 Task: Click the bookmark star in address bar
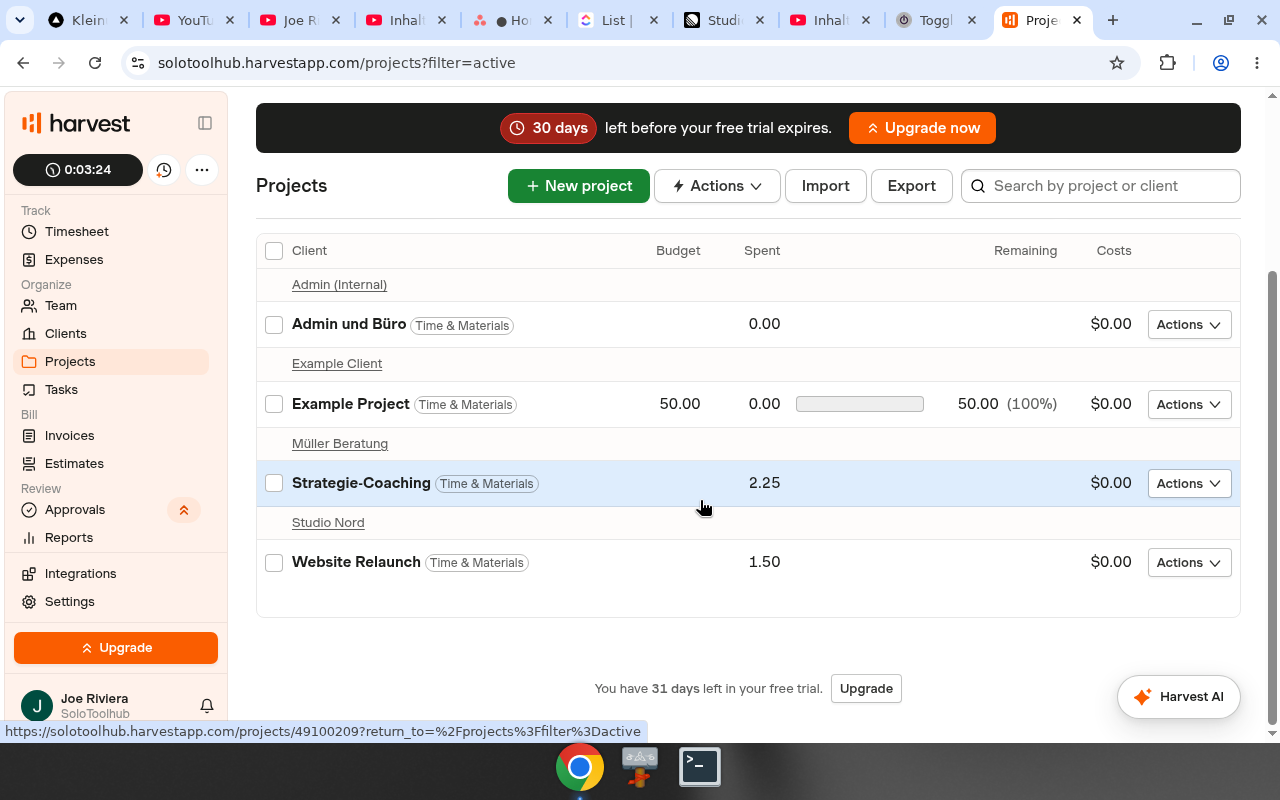point(1117,63)
